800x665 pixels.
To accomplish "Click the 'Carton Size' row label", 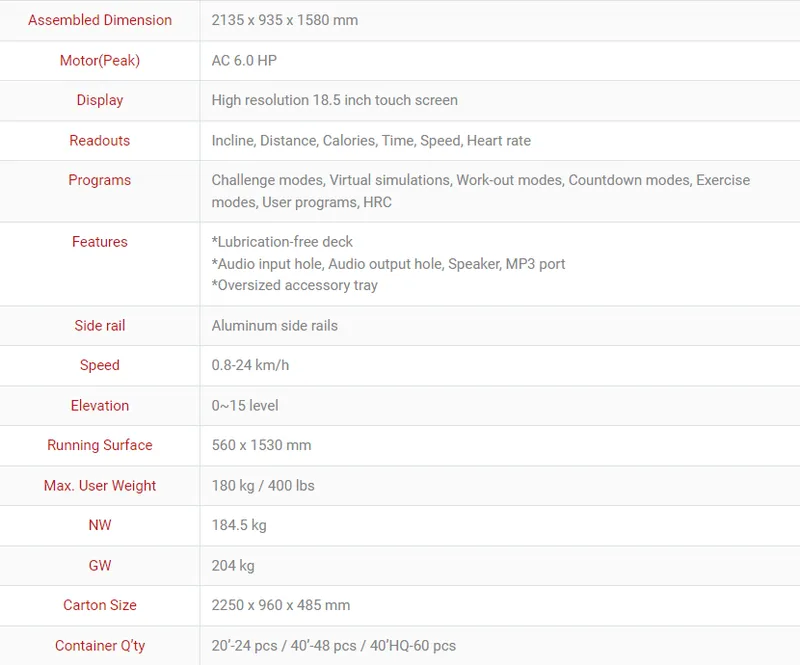I will coord(100,605).
